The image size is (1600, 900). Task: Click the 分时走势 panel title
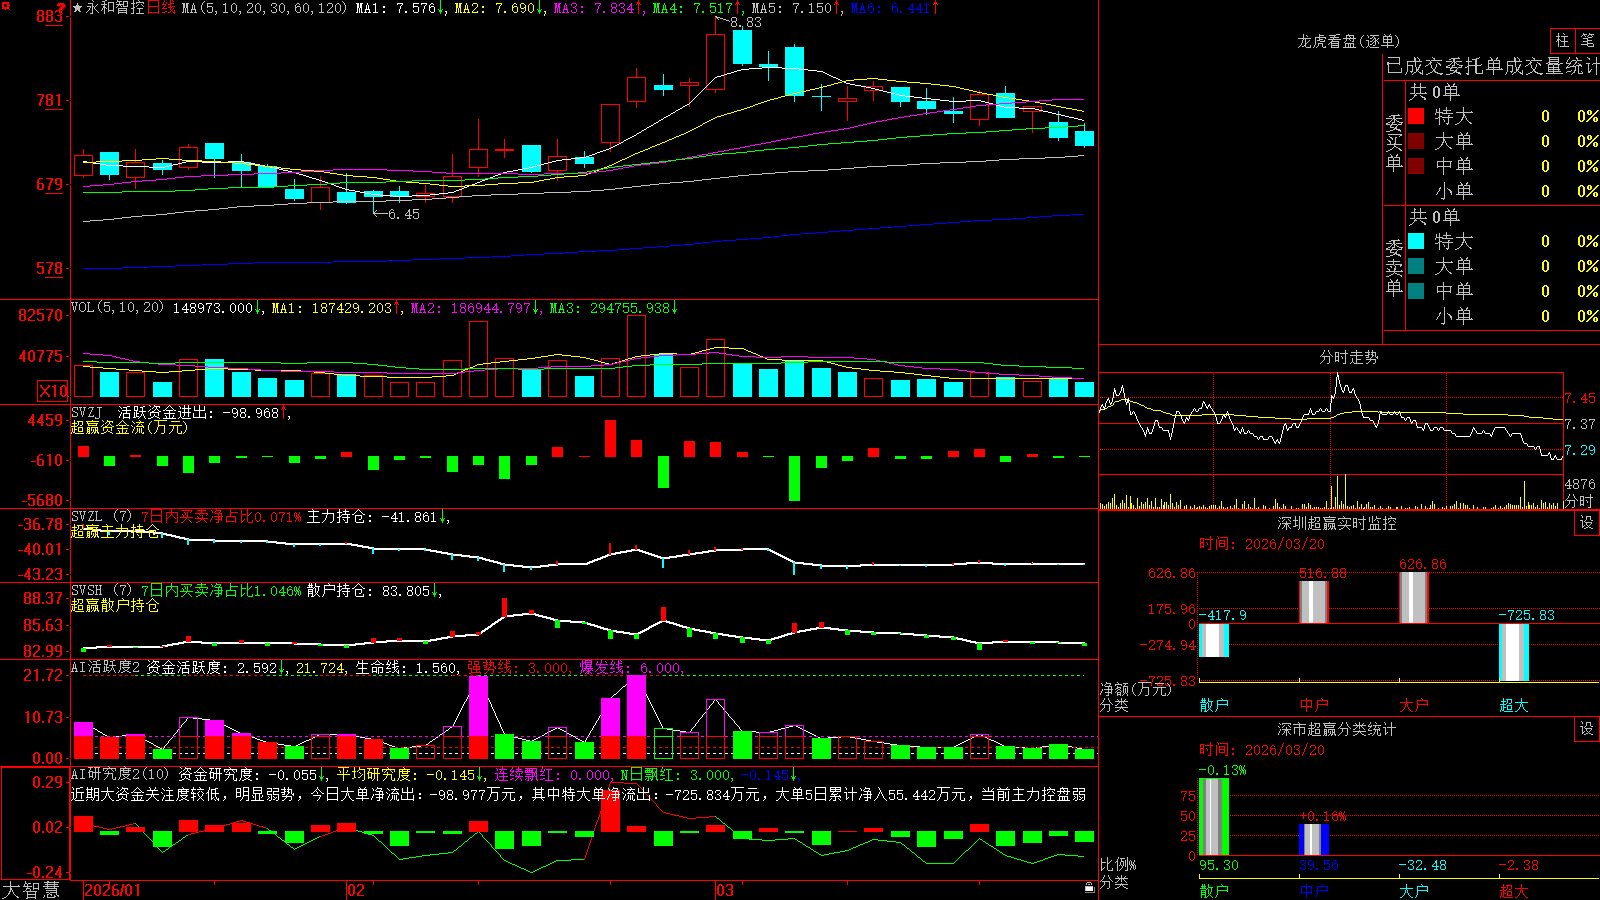click(1348, 357)
